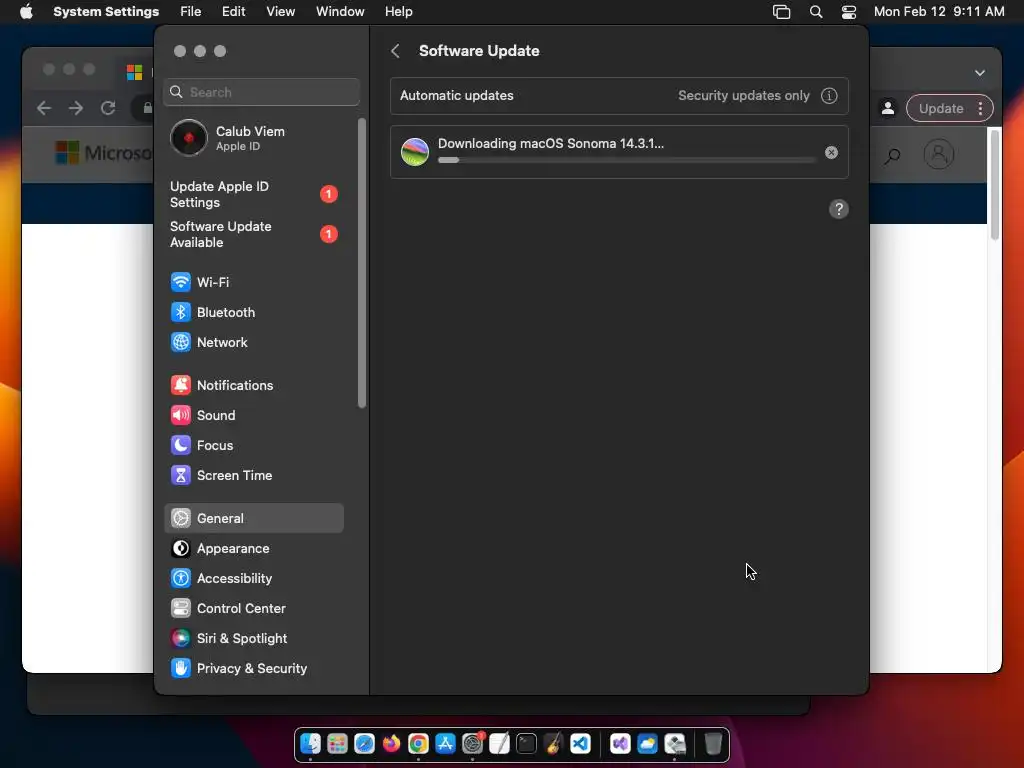Go back from Software Update page
1024x768 pixels.
coord(395,51)
